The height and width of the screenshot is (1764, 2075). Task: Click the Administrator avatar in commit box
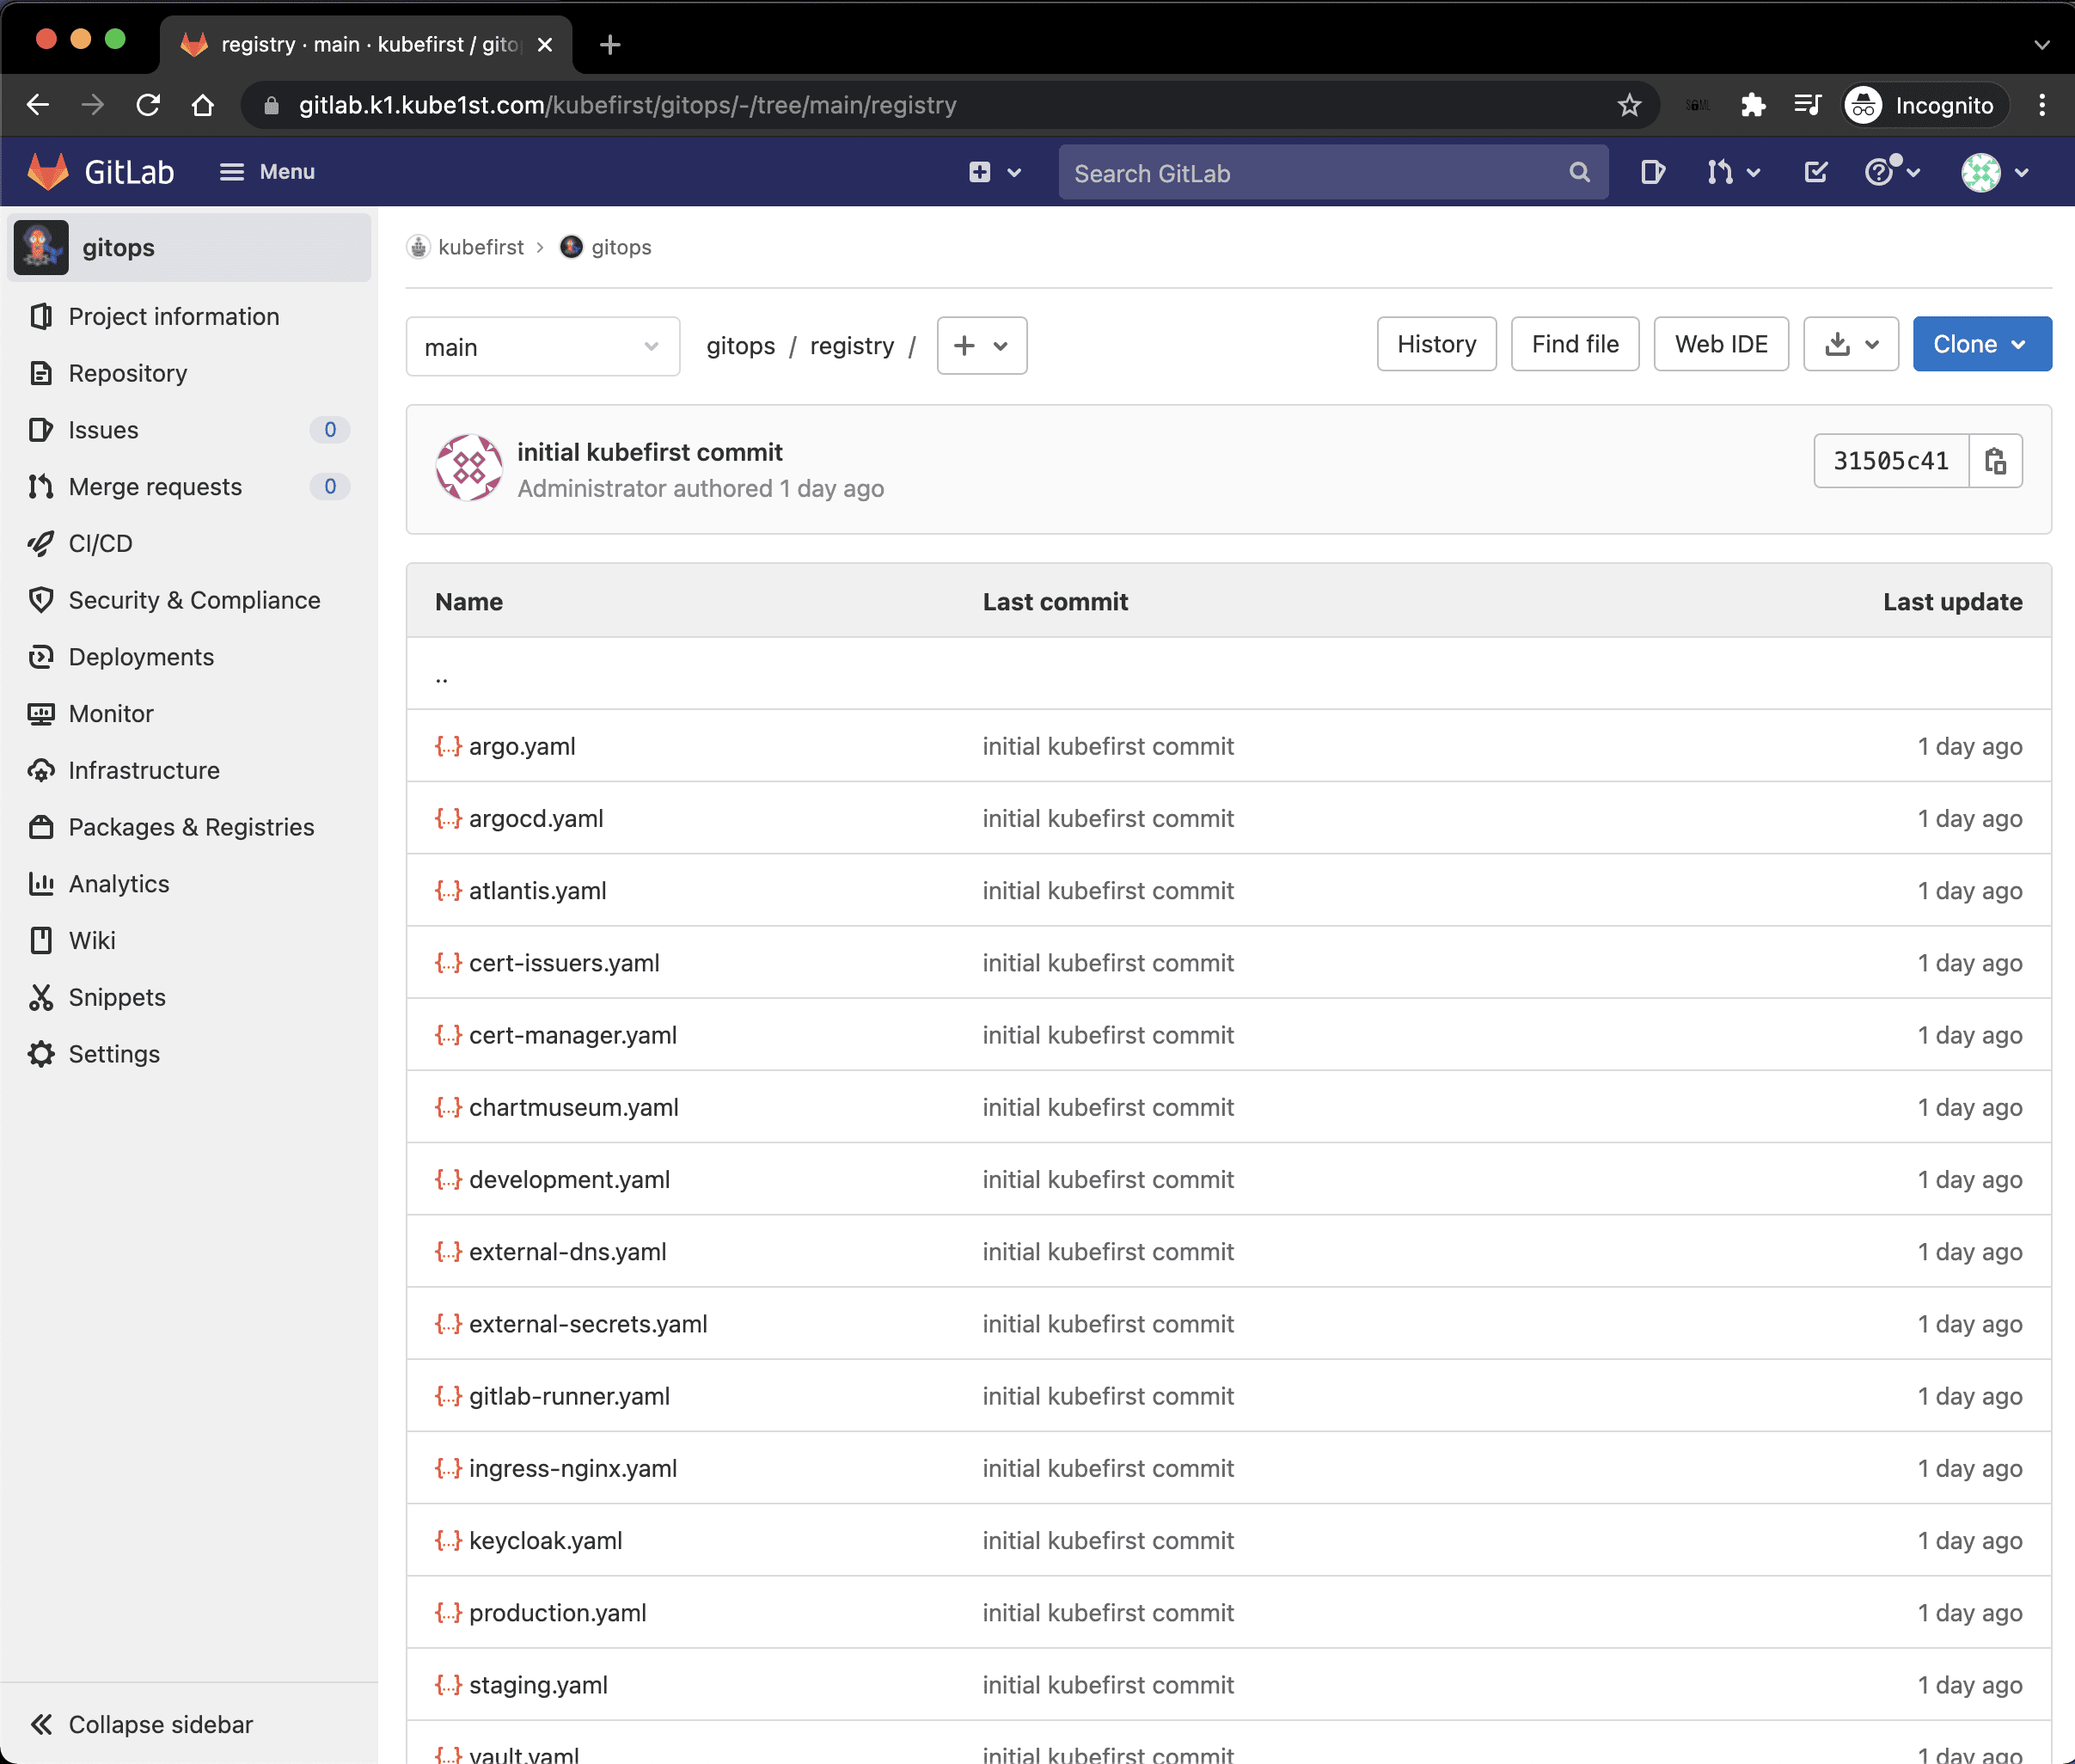(469, 467)
